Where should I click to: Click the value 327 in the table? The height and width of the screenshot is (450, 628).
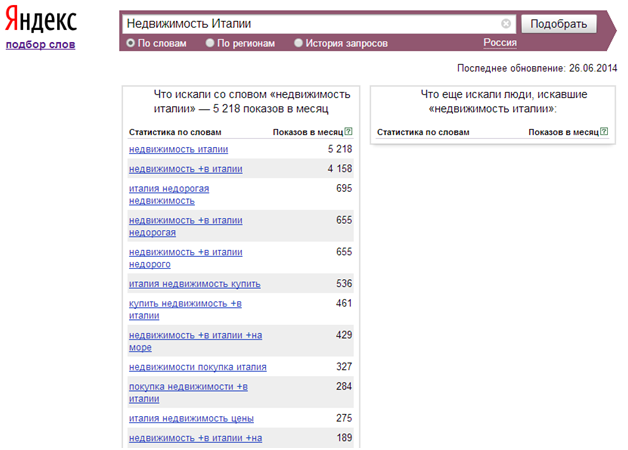pos(344,366)
